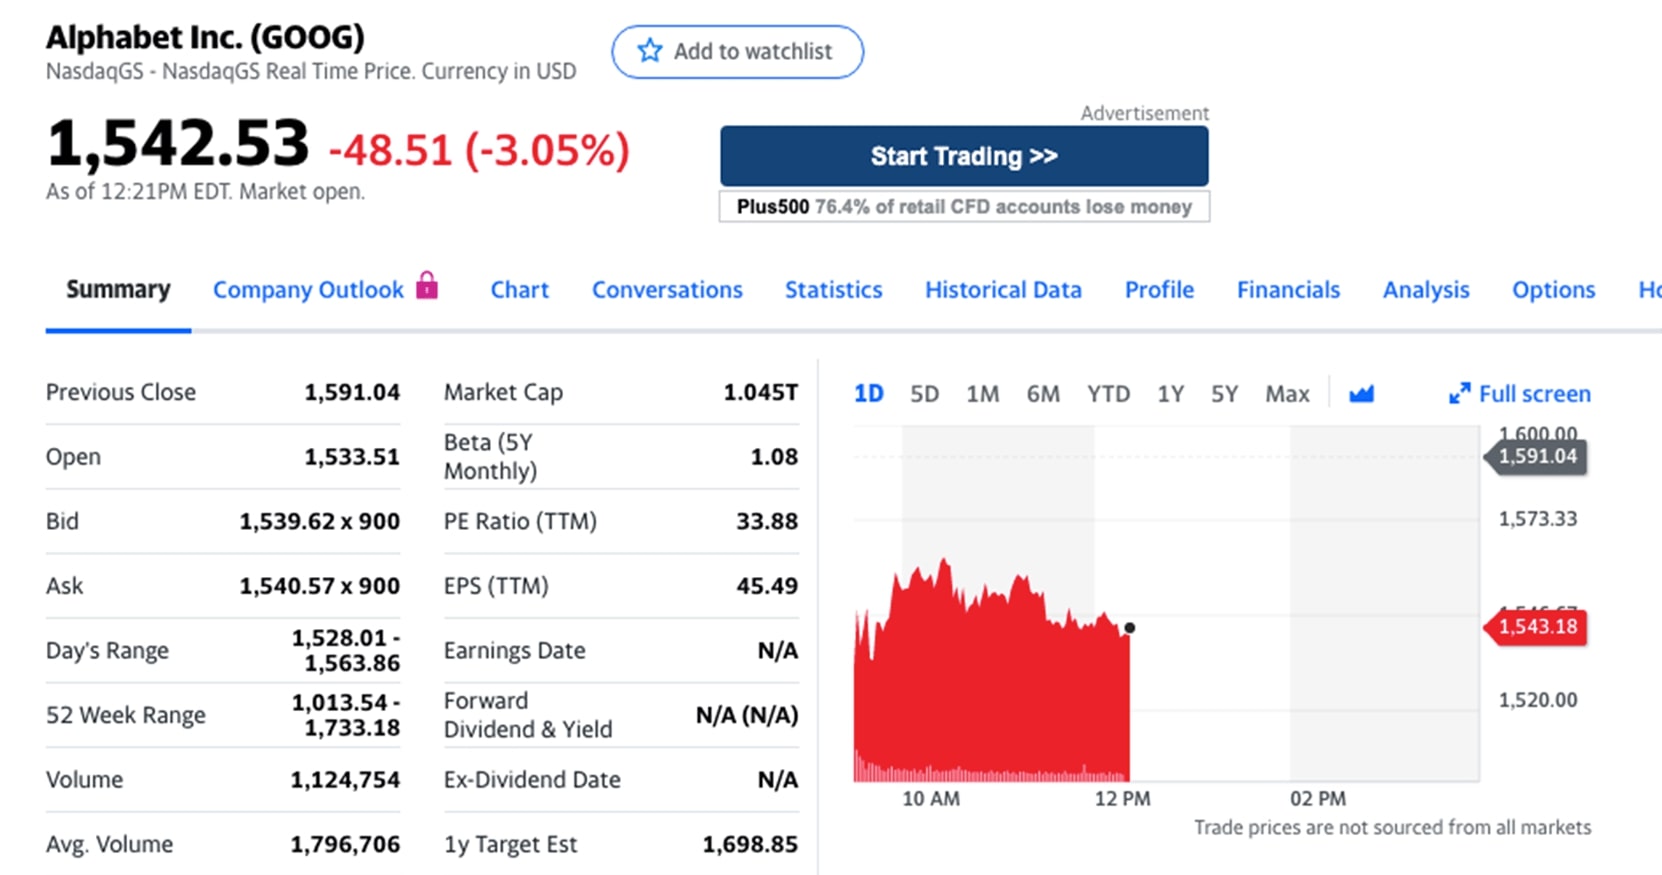The width and height of the screenshot is (1662, 875).
Task: Go to the Options tab
Action: (x=1553, y=290)
